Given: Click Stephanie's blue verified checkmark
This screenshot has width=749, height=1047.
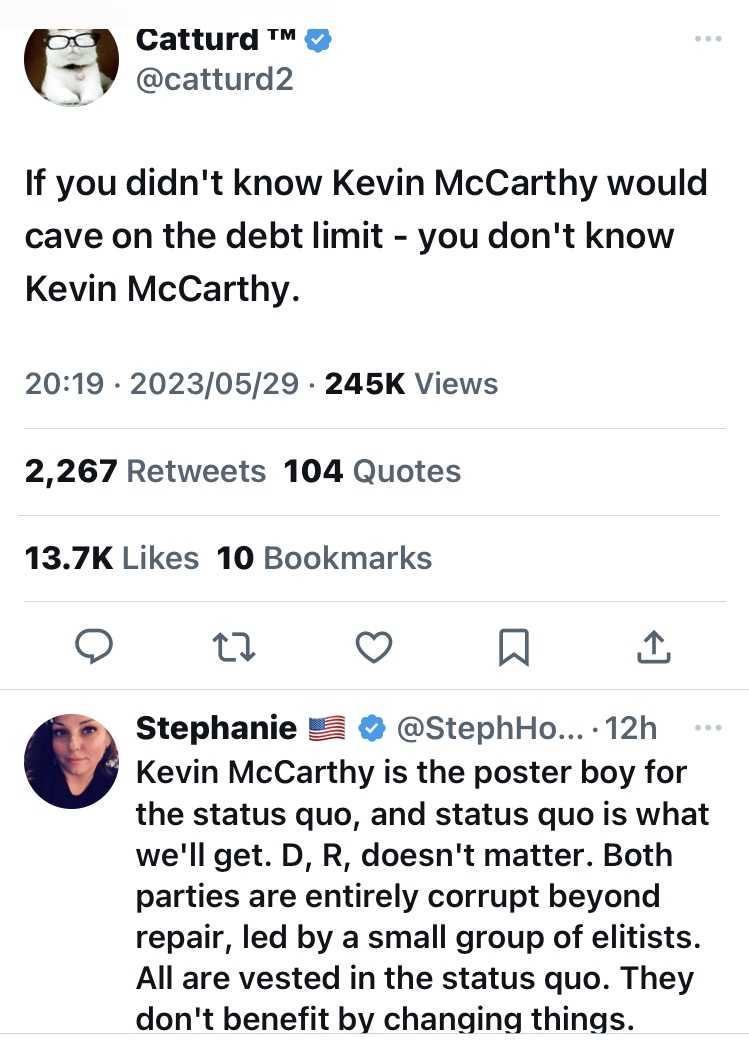Looking at the screenshot, I should tap(372, 729).
